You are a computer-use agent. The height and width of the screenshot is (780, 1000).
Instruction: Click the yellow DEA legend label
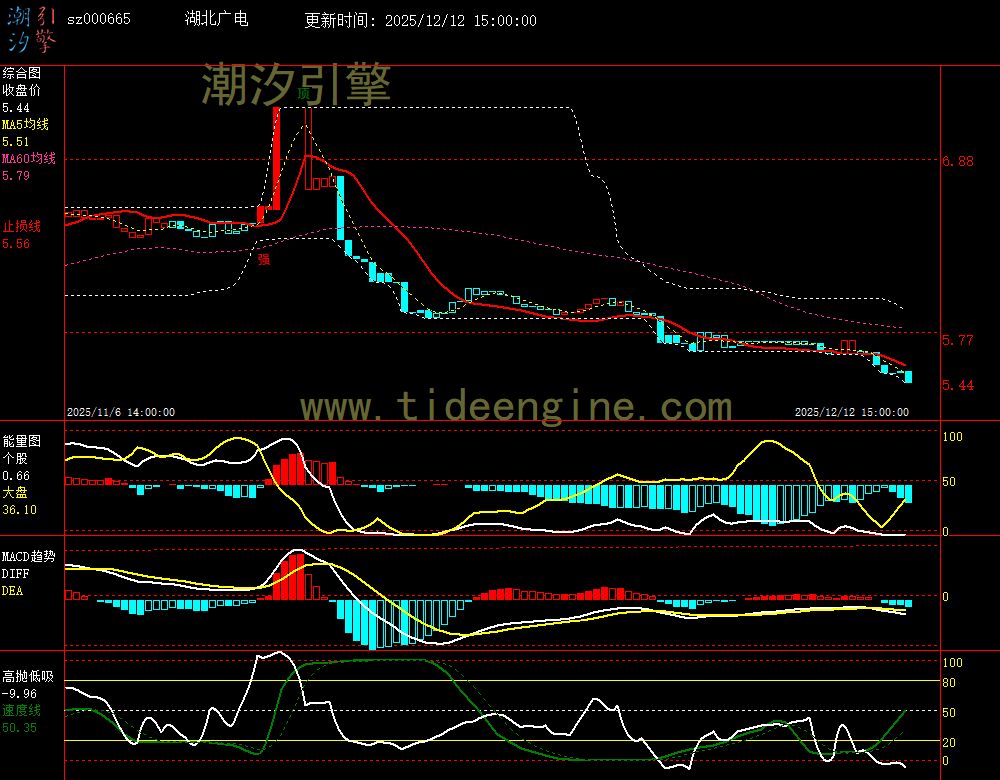pyautogui.click(x=12, y=591)
